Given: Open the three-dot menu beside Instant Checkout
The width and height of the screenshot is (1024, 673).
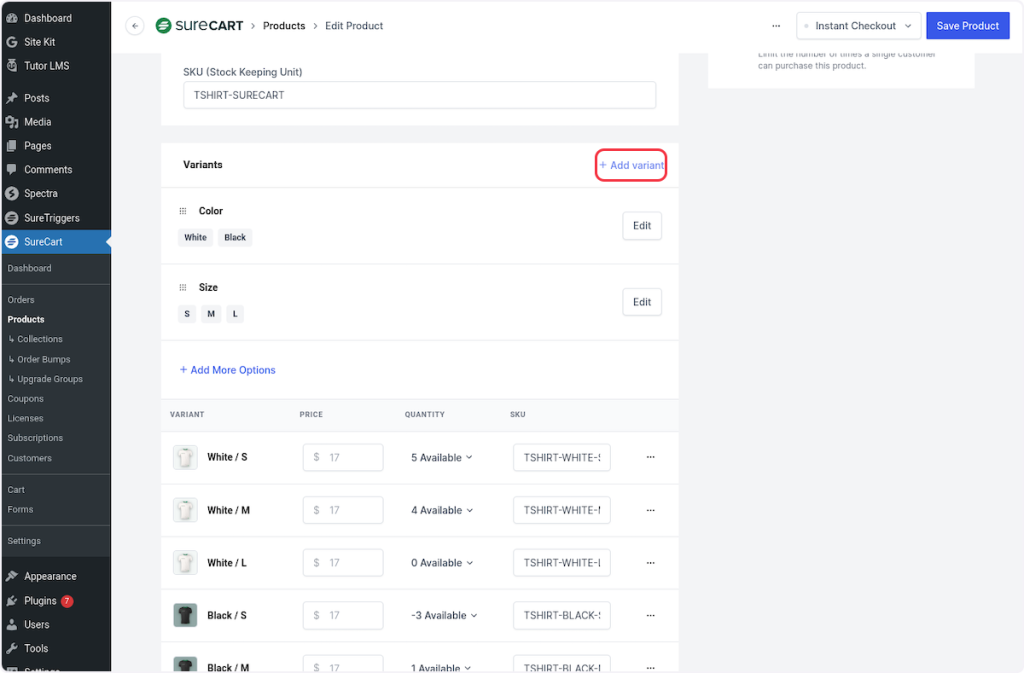Looking at the screenshot, I should pos(776,26).
